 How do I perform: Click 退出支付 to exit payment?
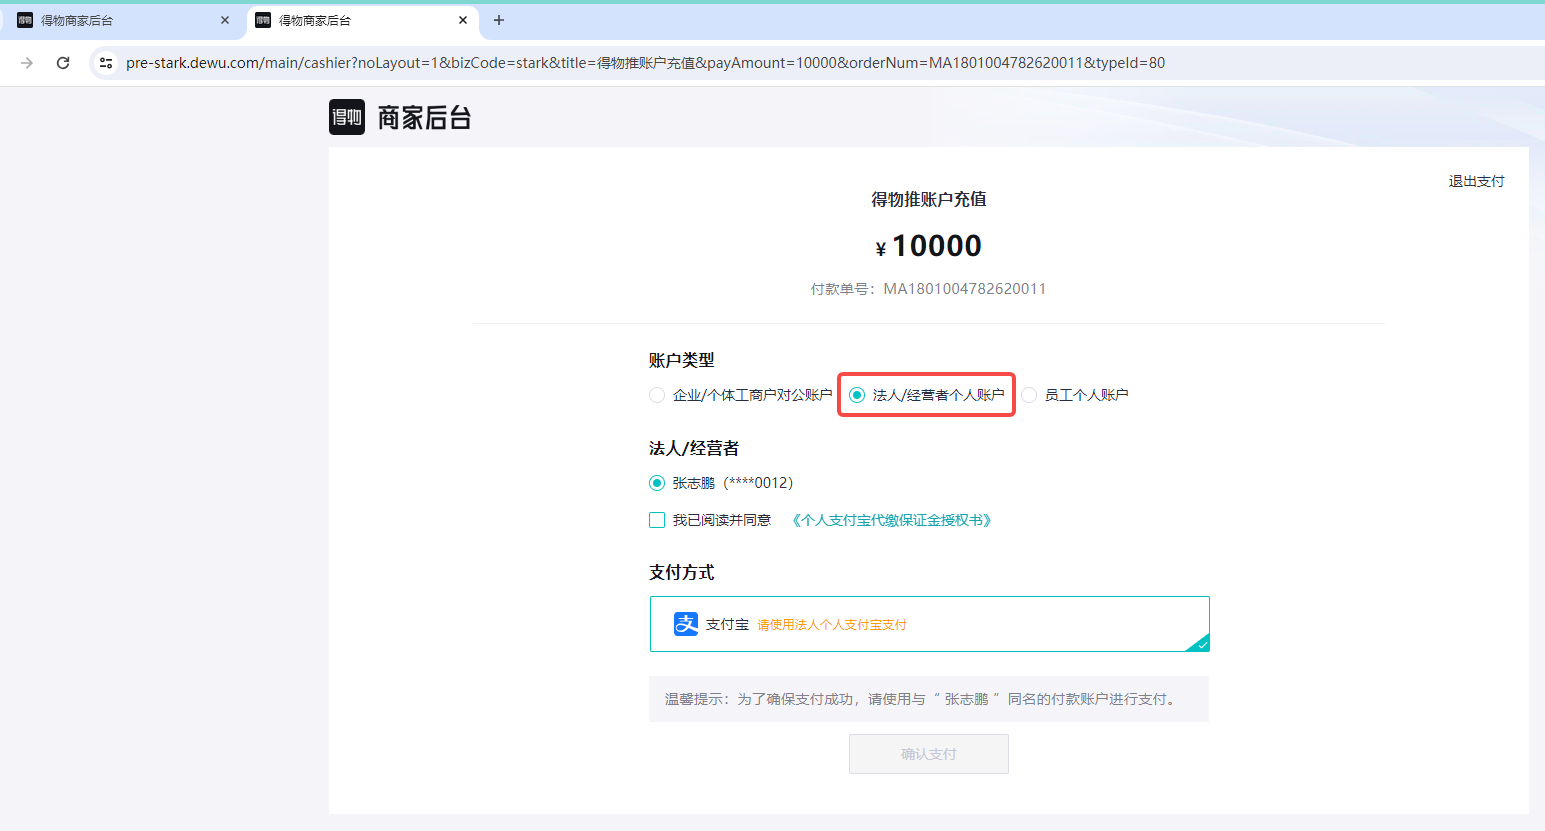(x=1476, y=181)
